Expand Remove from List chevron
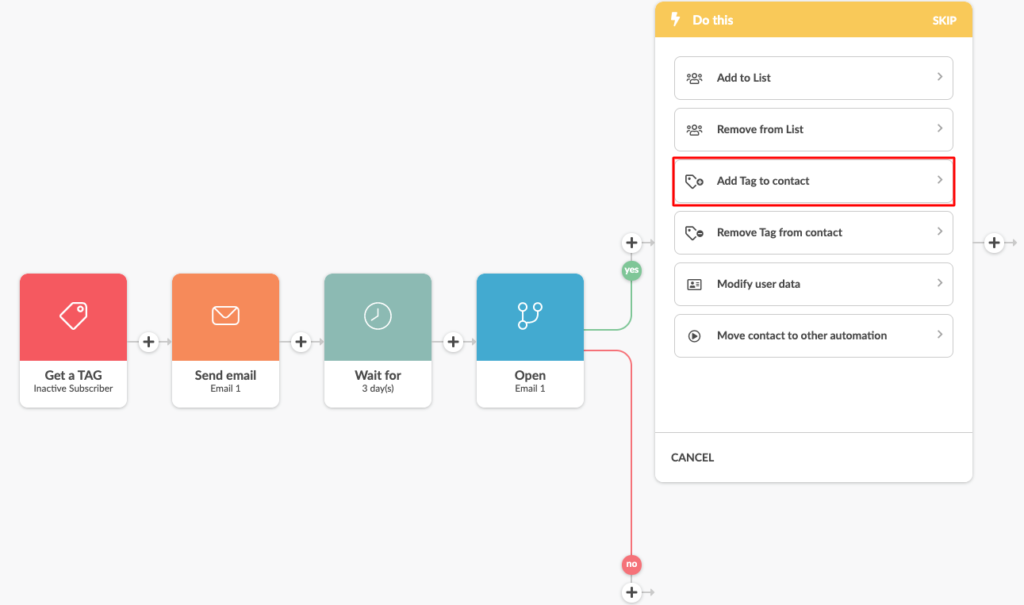1024x605 pixels. tap(940, 129)
